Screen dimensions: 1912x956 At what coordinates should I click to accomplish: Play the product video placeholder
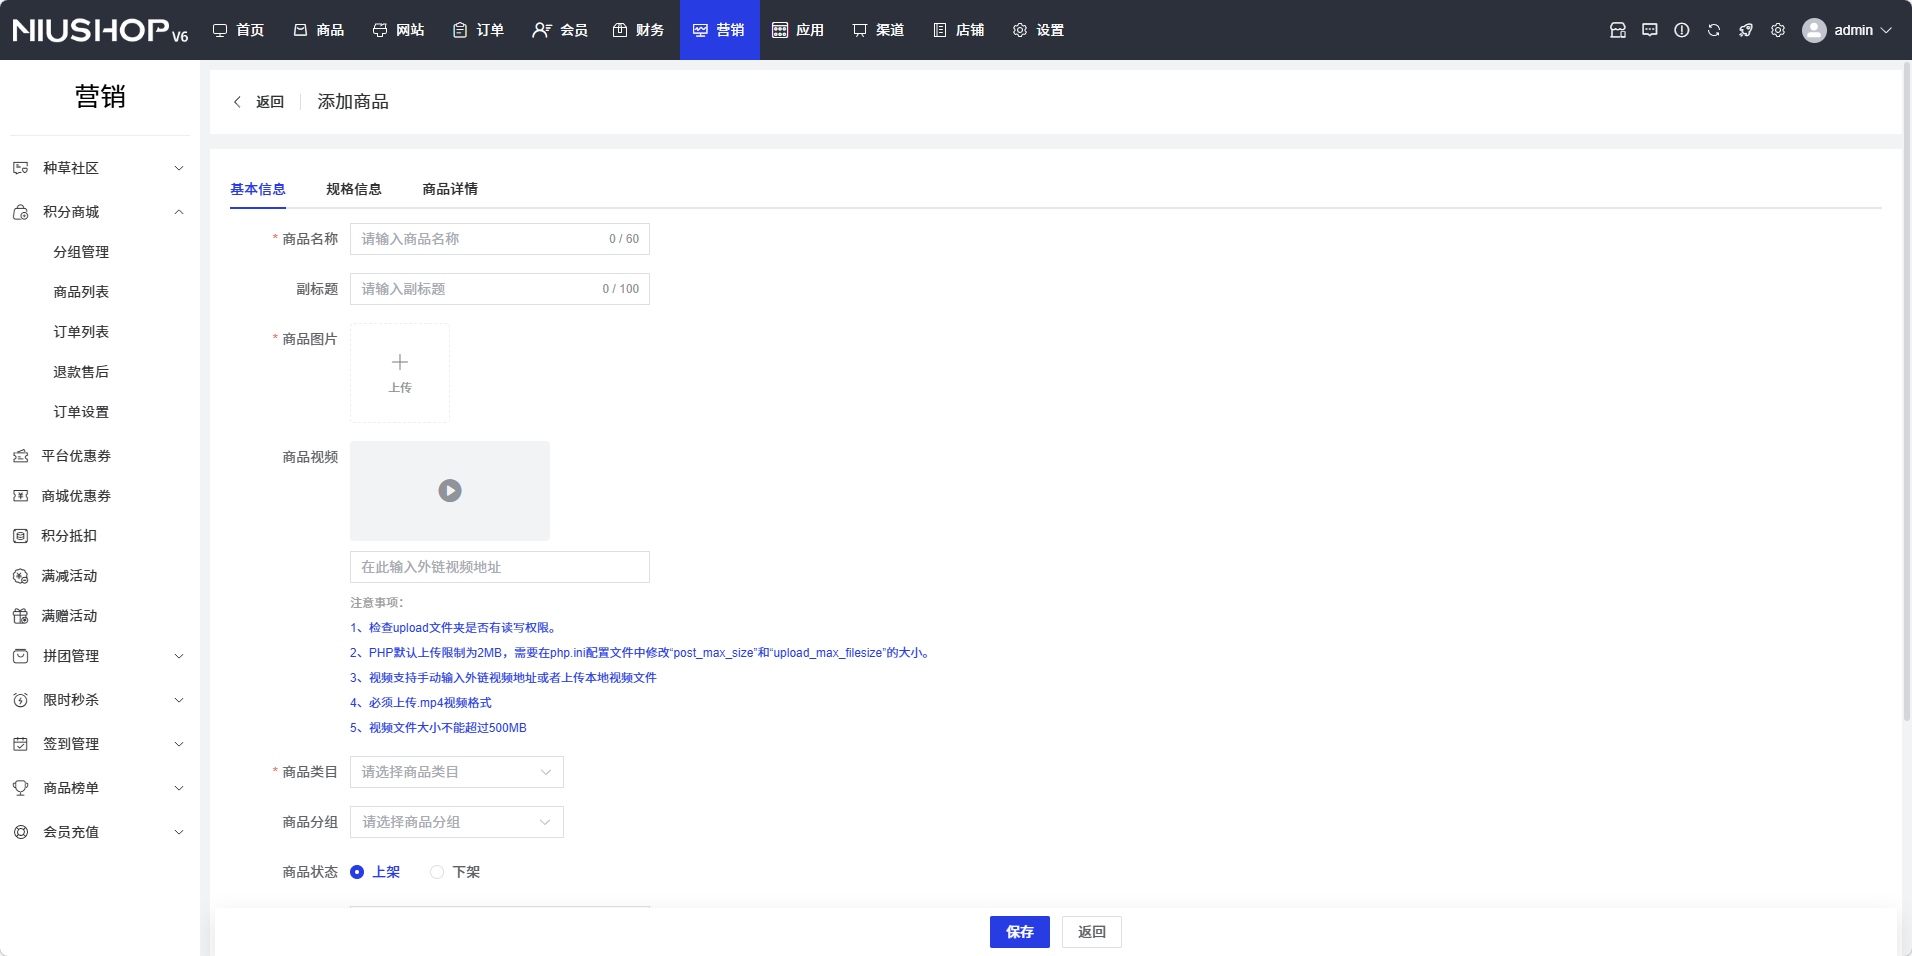pyautogui.click(x=450, y=491)
